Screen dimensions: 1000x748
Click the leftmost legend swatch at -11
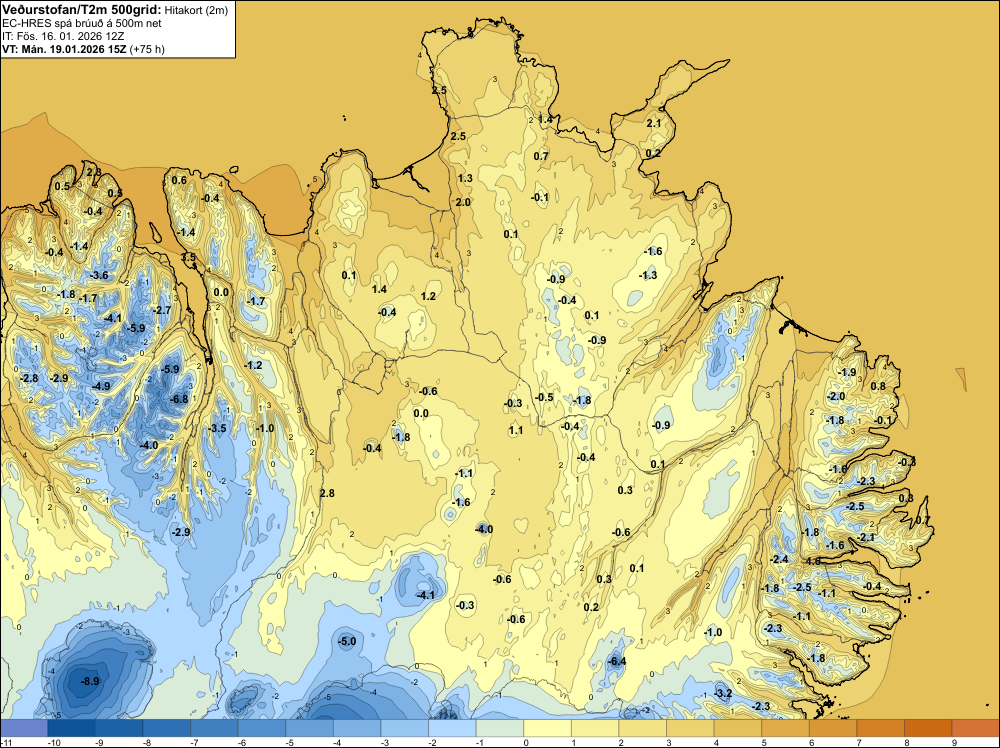pyautogui.click(x=24, y=728)
